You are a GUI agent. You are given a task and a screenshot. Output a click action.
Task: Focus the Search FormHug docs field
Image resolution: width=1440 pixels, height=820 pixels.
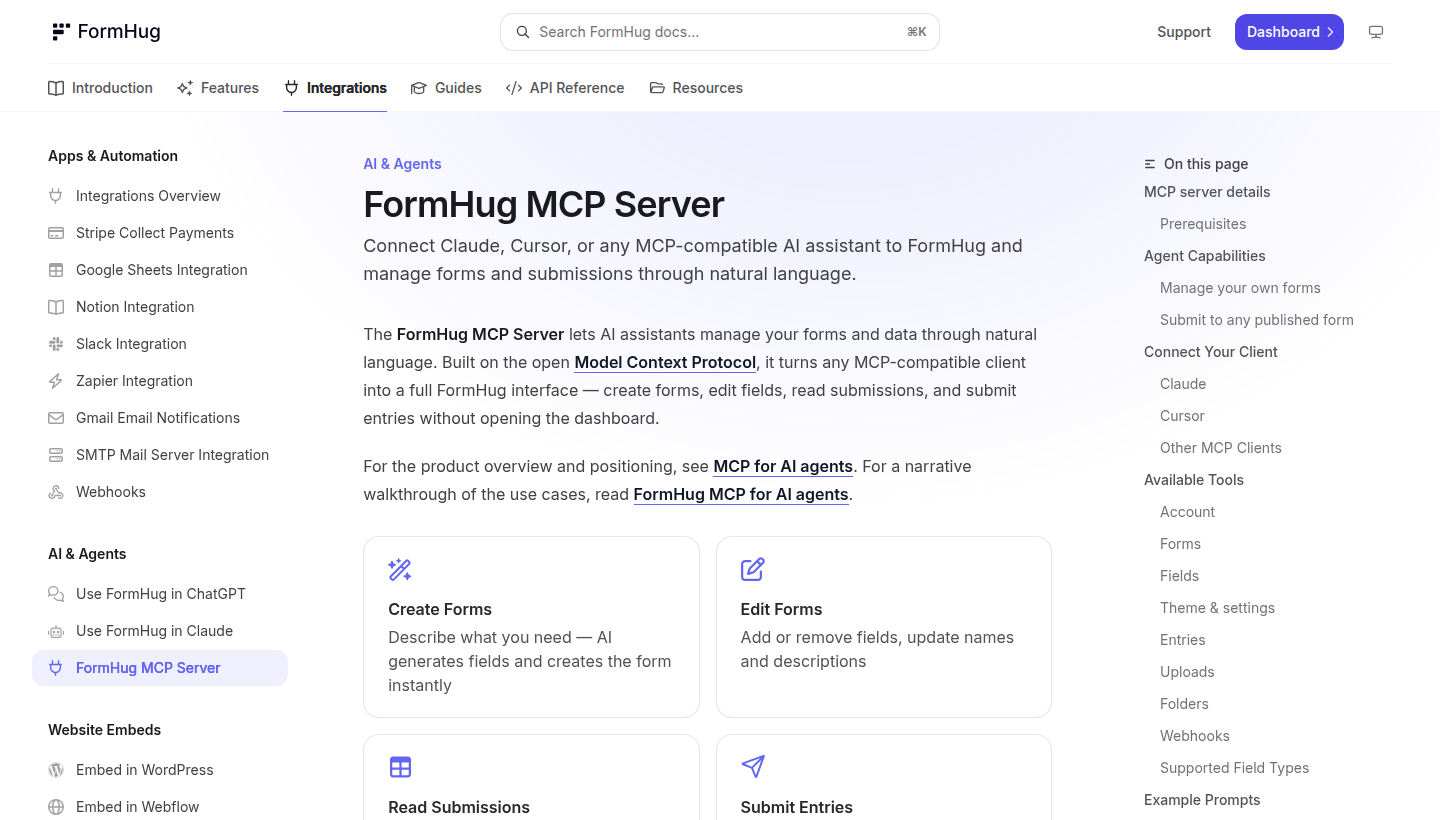tap(720, 32)
